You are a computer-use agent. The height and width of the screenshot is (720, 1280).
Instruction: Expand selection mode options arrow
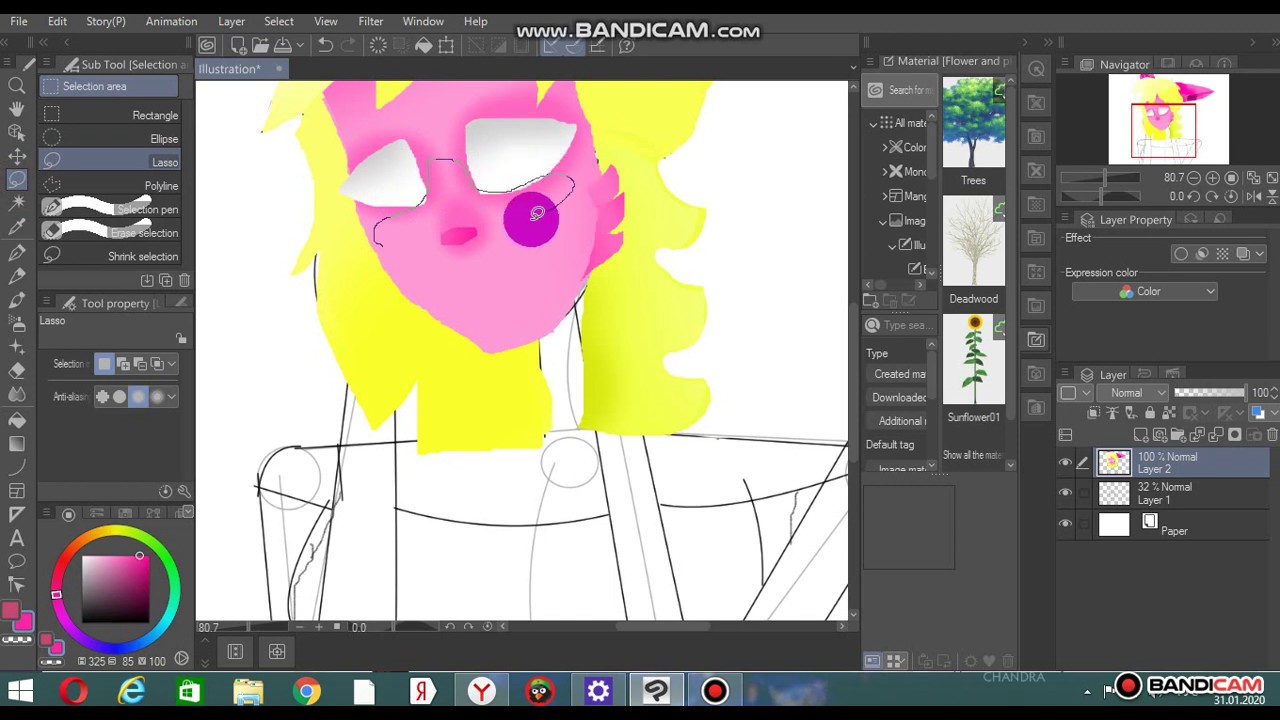click(172, 364)
